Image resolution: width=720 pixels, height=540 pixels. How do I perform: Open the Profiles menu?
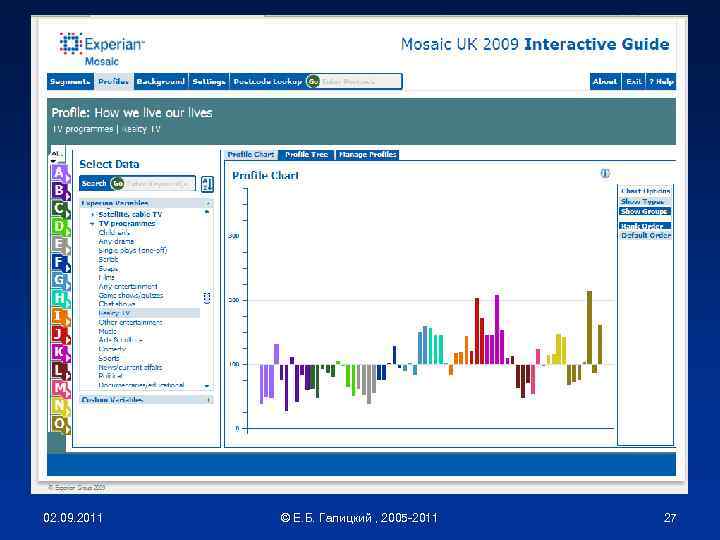tap(113, 82)
